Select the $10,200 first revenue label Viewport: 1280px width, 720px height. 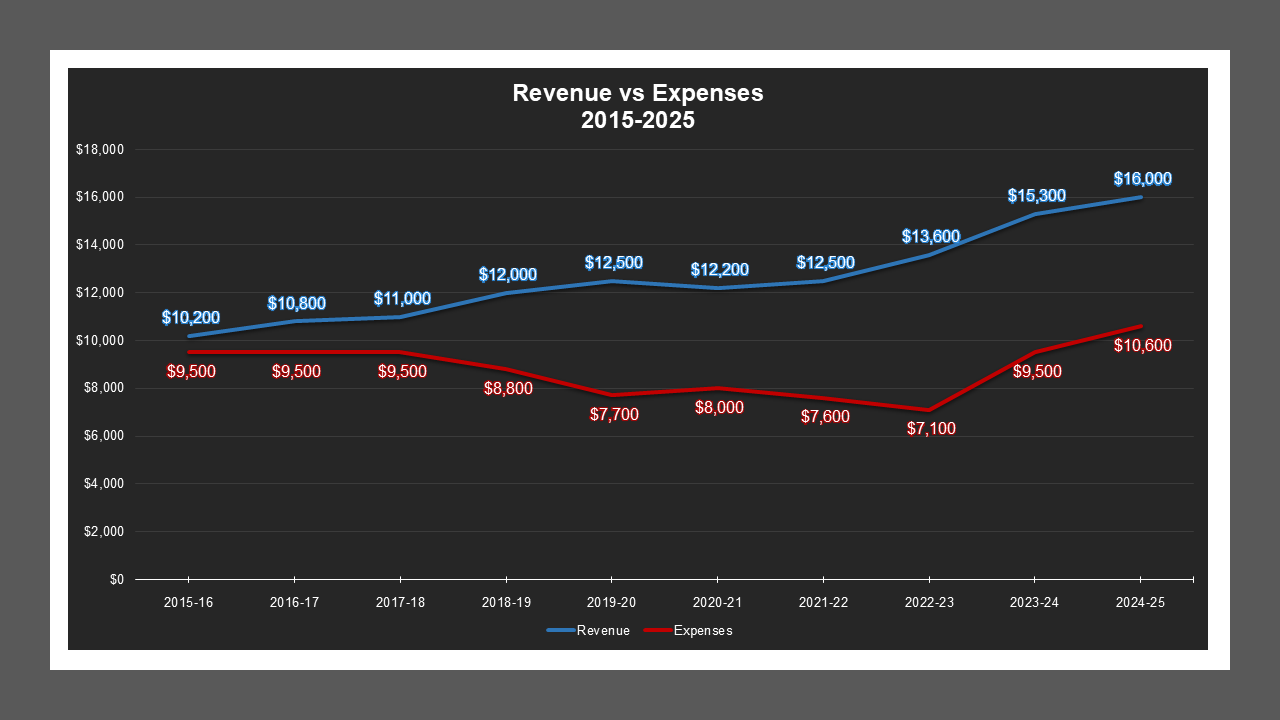(x=193, y=317)
